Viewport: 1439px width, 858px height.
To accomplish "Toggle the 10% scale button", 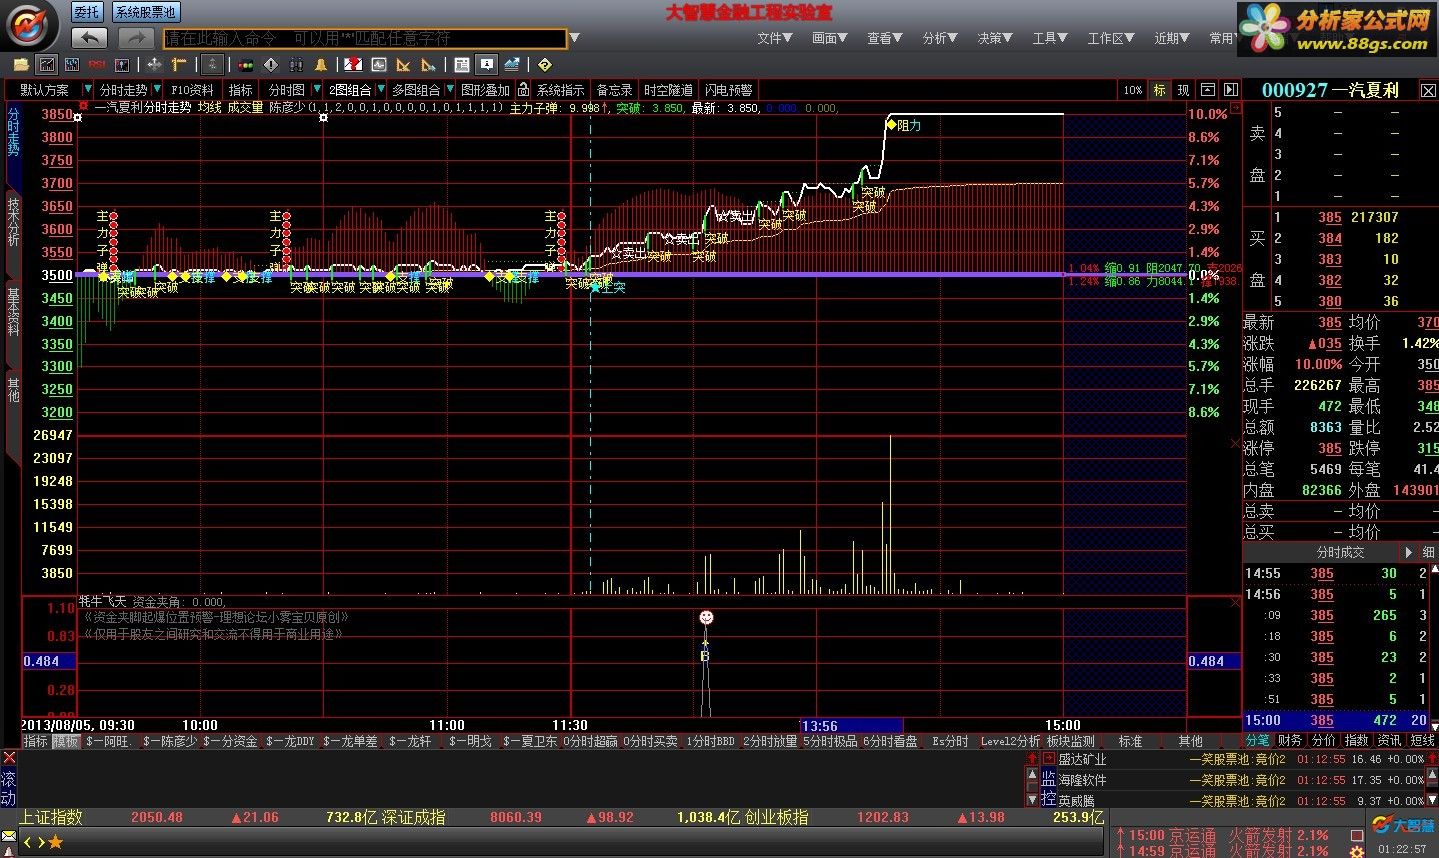I will click(x=1133, y=90).
